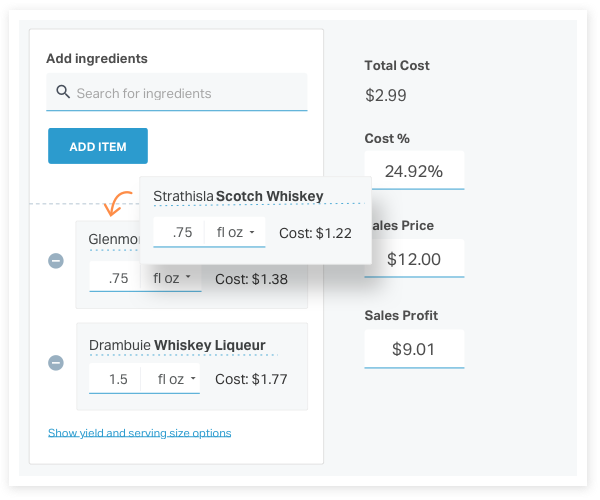Select the Drambuie Whiskey Liqueur name
600x500 pixels.
(x=177, y=345)
